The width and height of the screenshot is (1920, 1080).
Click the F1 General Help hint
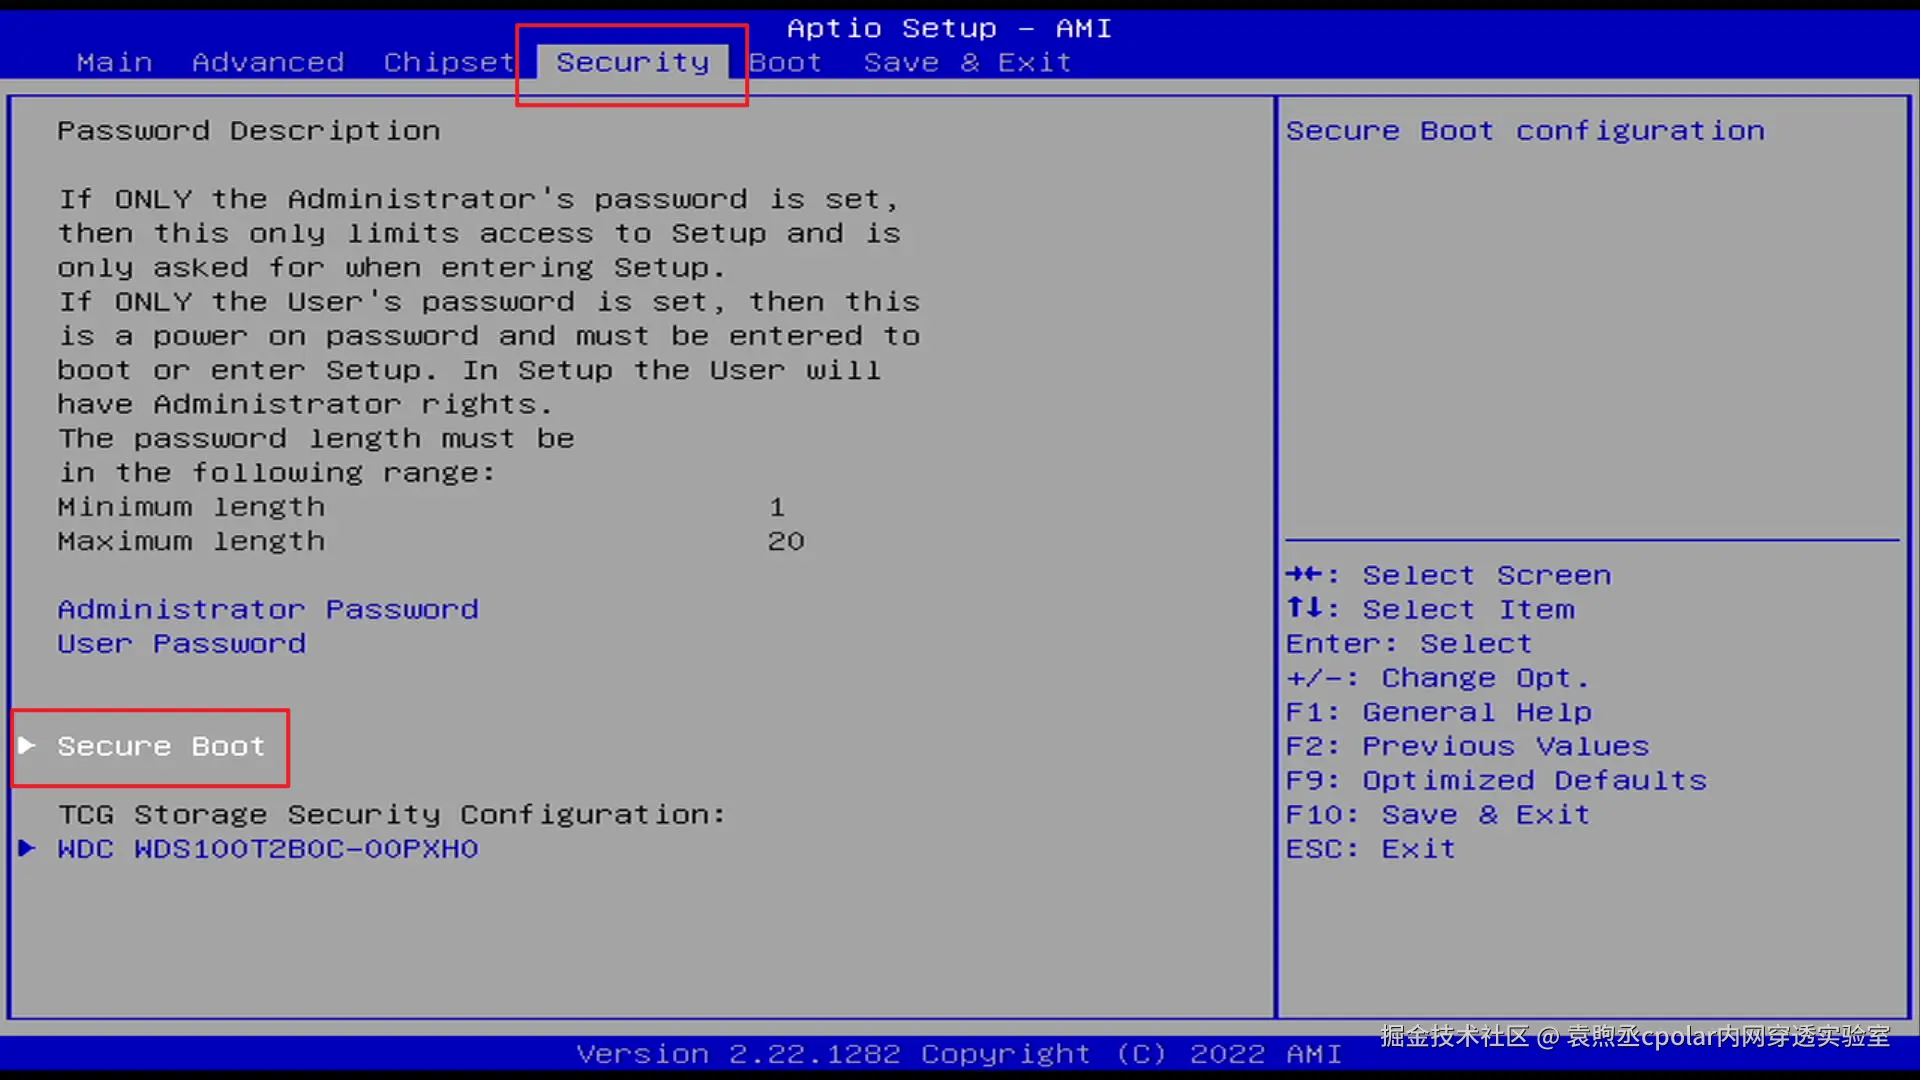coord(1438,712)
